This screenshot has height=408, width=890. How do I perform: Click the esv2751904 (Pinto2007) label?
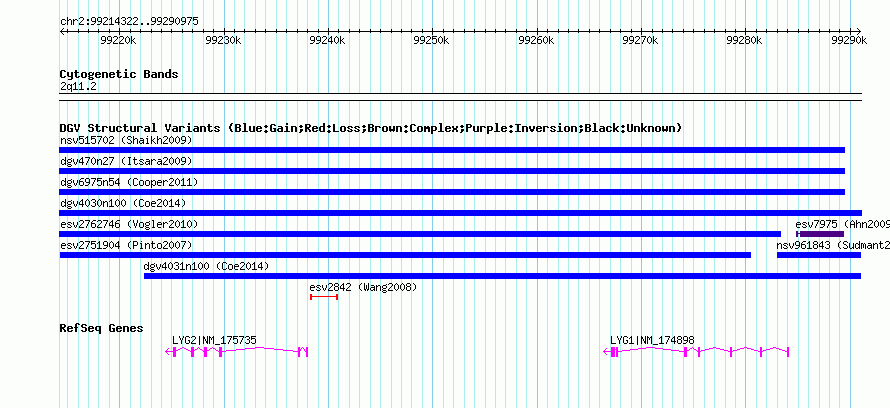click(126, 245)
